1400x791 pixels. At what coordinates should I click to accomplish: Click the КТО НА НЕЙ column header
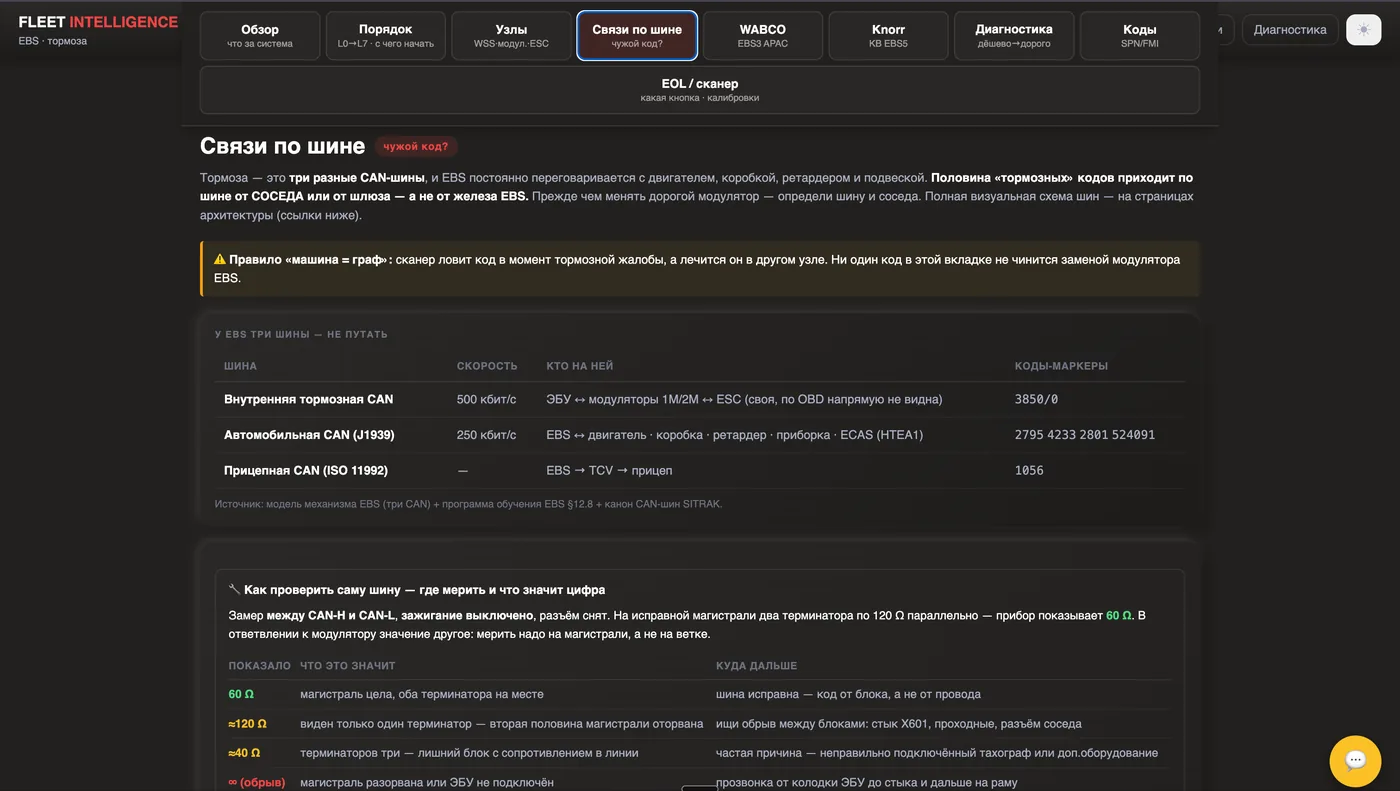pyautogui.click(x=580, y=366)
